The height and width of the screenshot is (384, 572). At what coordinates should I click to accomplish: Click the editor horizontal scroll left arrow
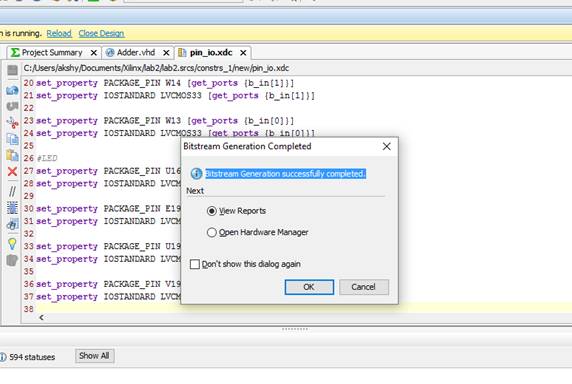(x=41, y=317)
